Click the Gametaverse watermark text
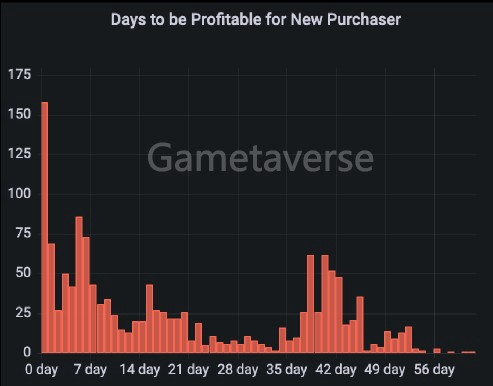493x386 pixels. click(260, 157)
